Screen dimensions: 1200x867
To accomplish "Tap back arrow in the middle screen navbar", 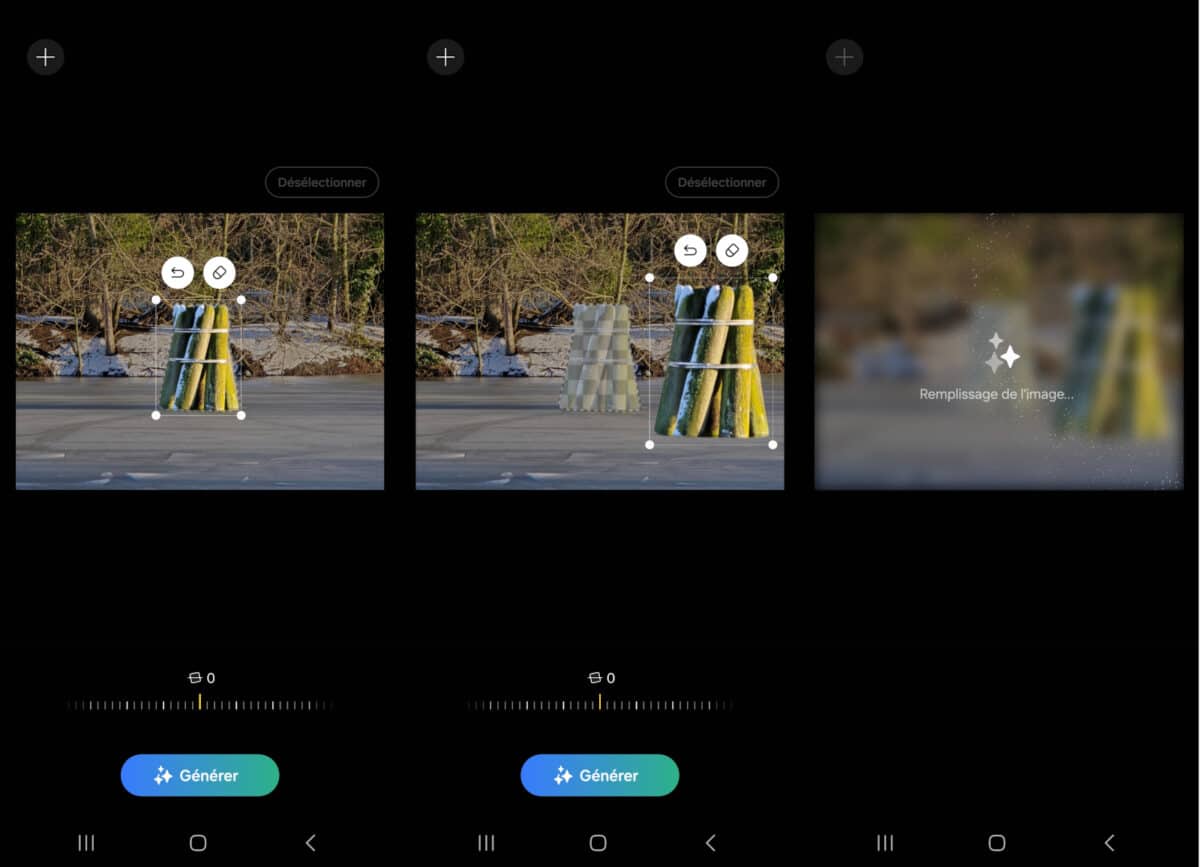I will (710, 843).
